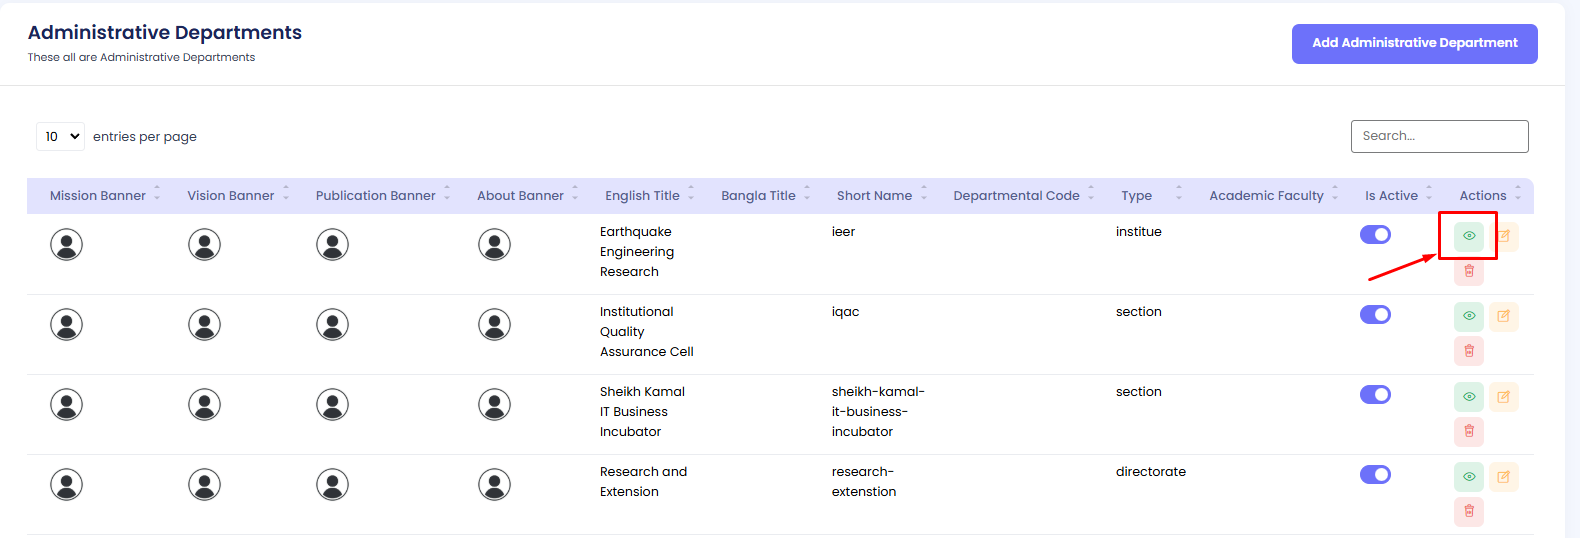This screenshot has width=1580, height=538.
Task: Open the entries per page dropdown
Action: pos(61,137)
